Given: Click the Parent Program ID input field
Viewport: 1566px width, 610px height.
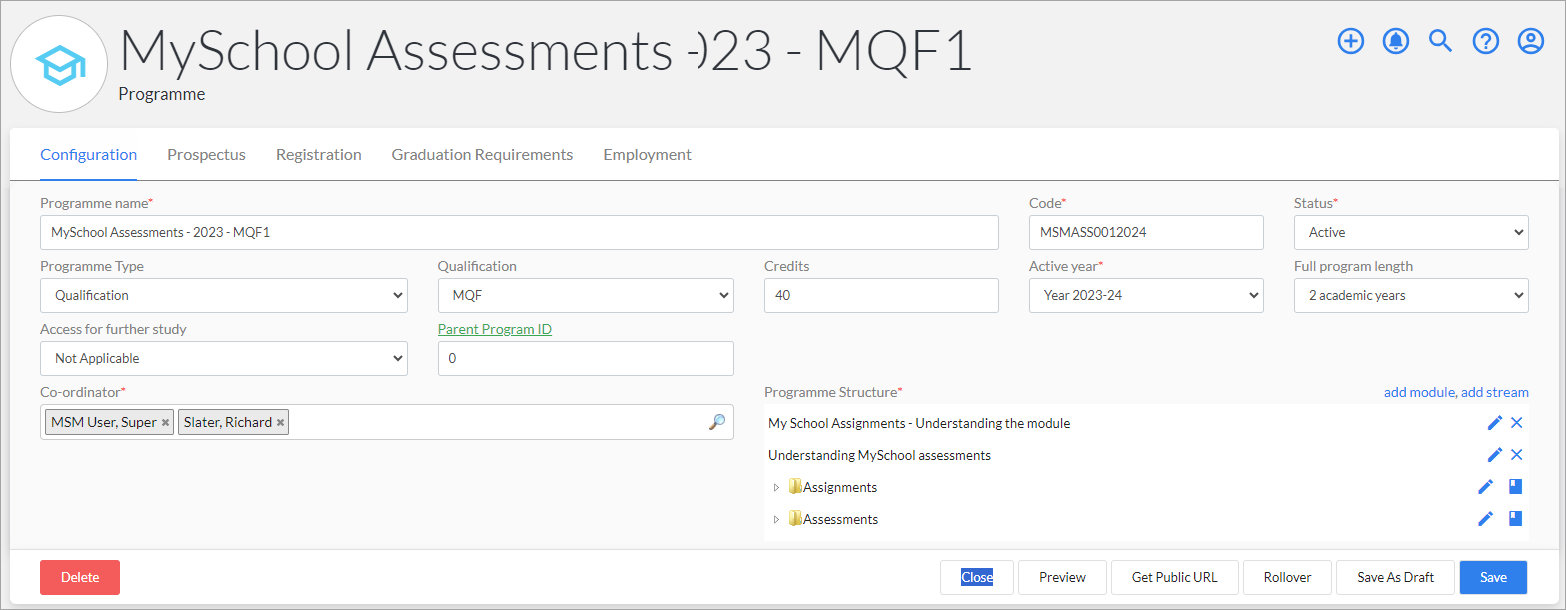Looking at the screenshot, I should click(x=586, y=358).
